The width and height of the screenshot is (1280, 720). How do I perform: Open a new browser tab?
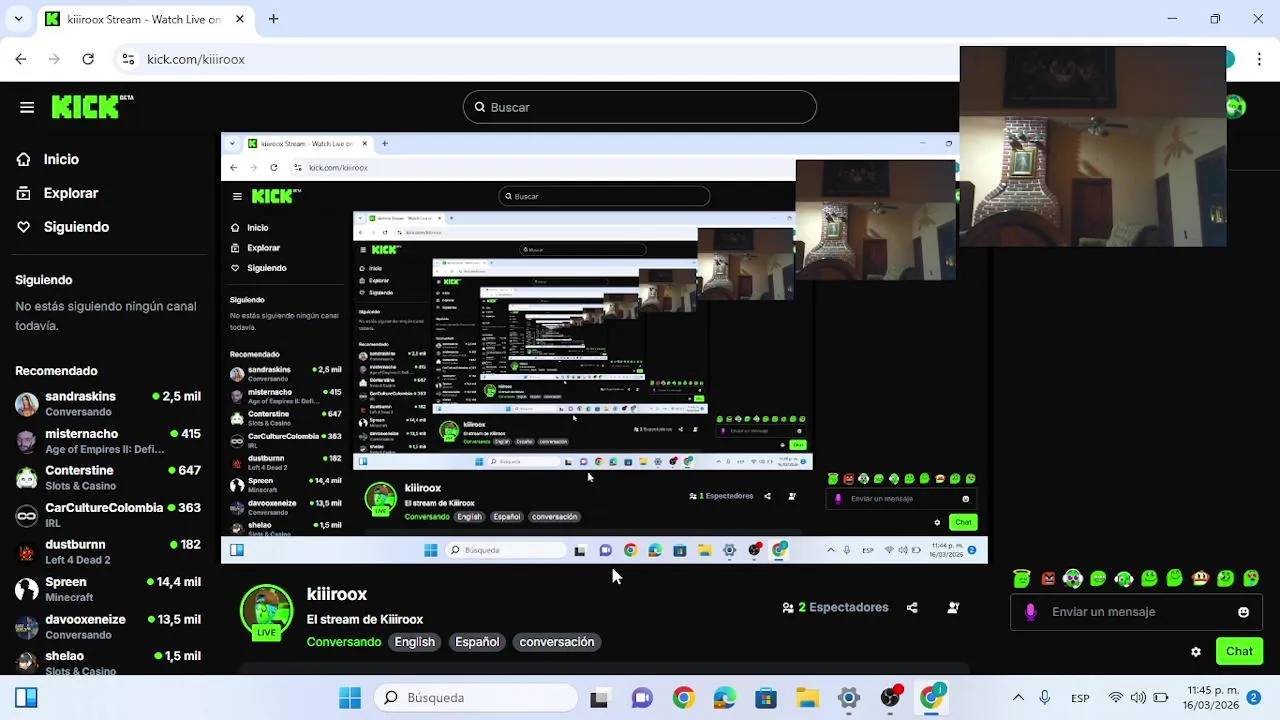click(273, 18)
